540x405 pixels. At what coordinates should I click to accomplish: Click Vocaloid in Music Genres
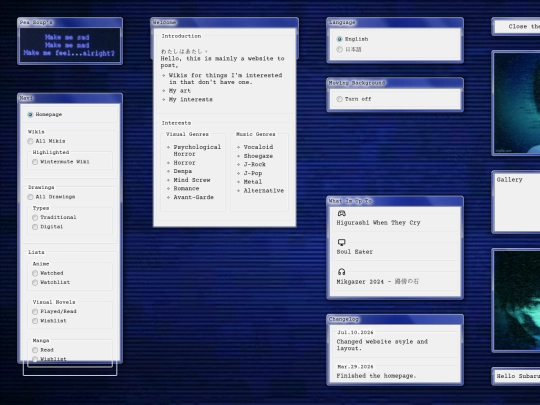[x=258, y=147]
